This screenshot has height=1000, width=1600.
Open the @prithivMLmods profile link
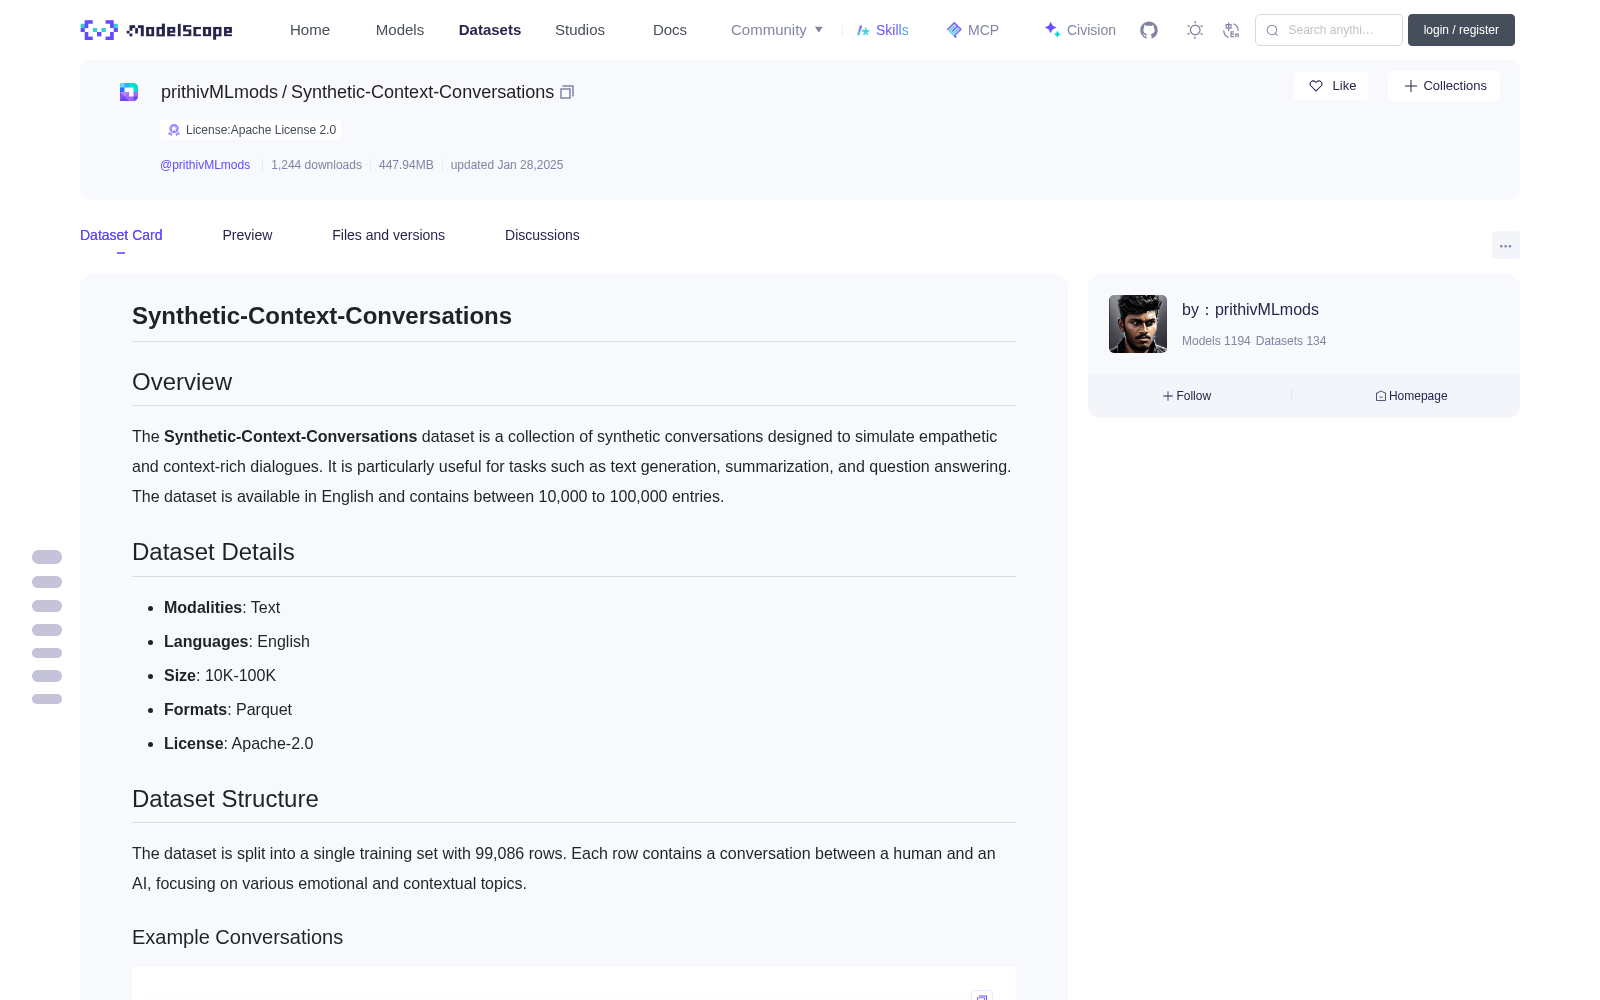coord(205,165)
